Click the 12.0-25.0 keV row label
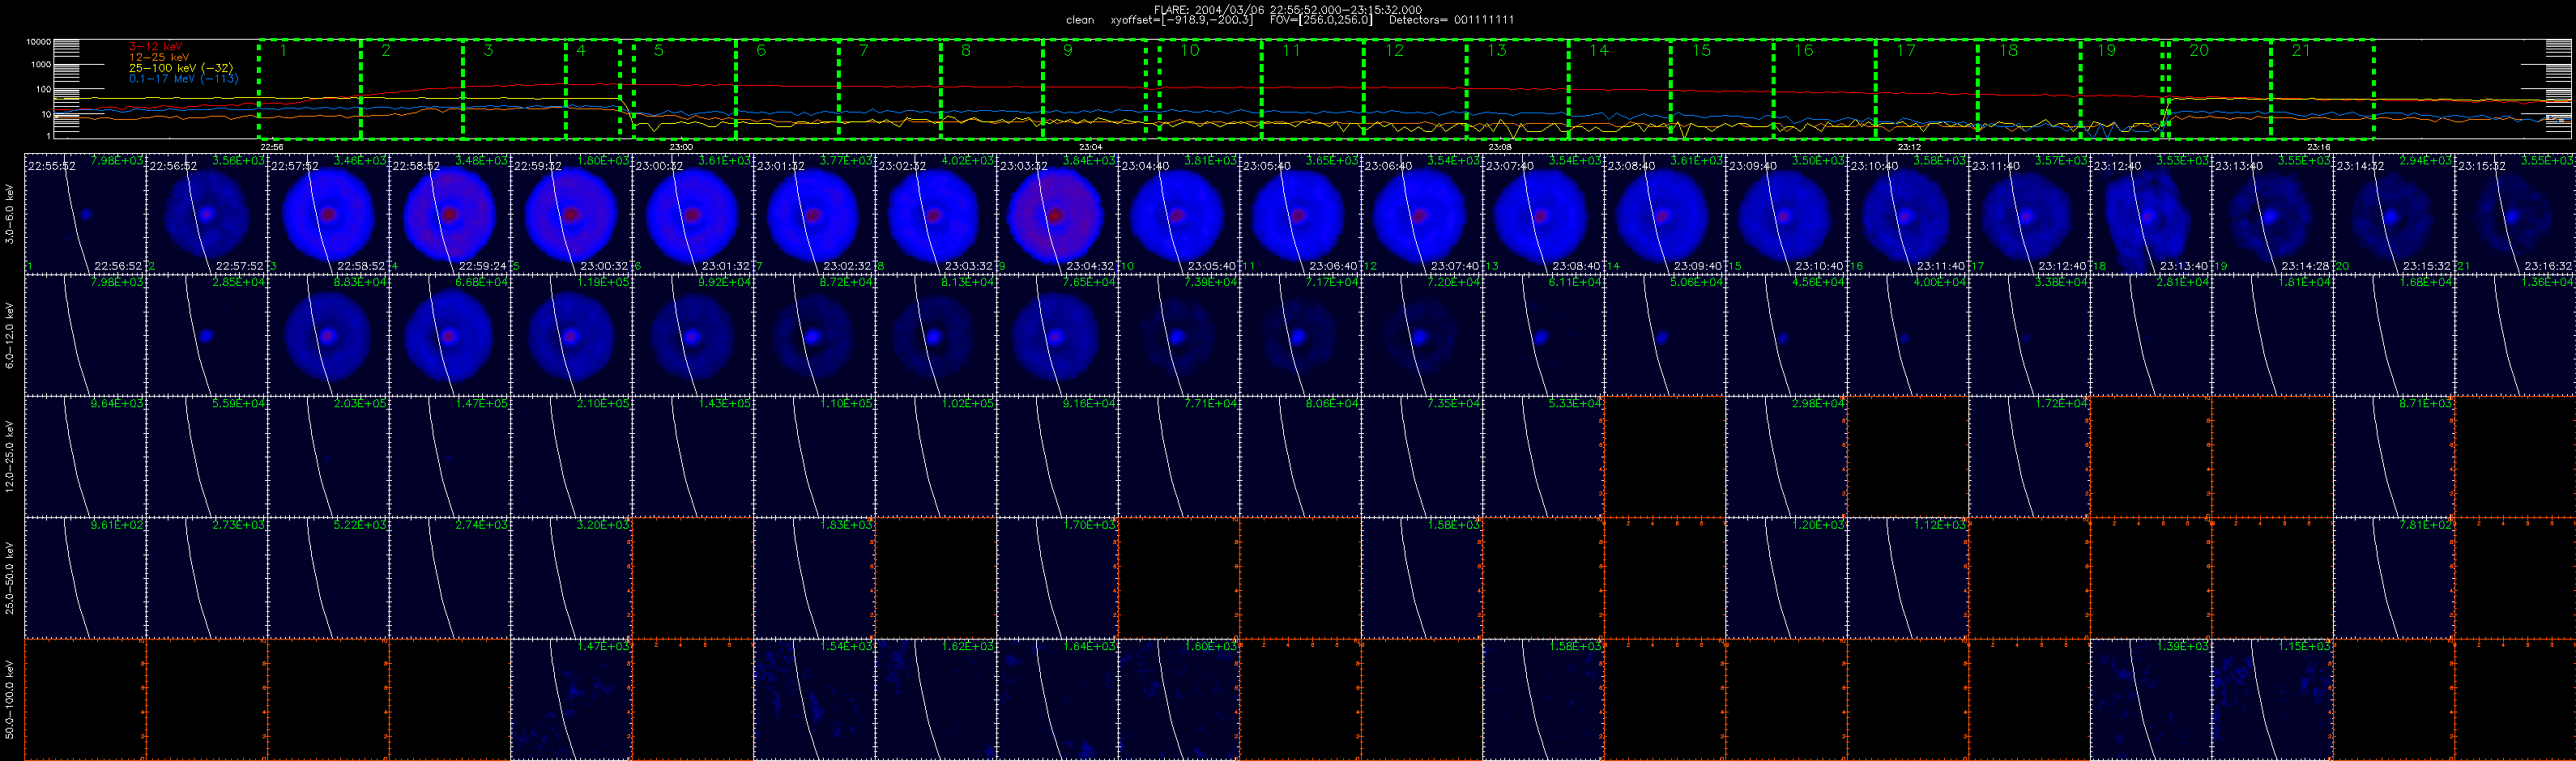Image resolution: width=2576 pixels, height=761 pixels. pos(10,456)
